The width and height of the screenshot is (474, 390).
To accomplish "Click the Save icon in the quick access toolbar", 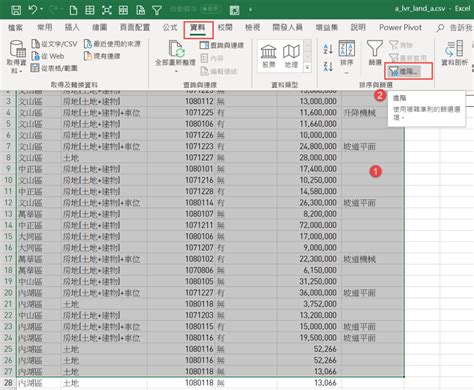I will pos(16,10).
